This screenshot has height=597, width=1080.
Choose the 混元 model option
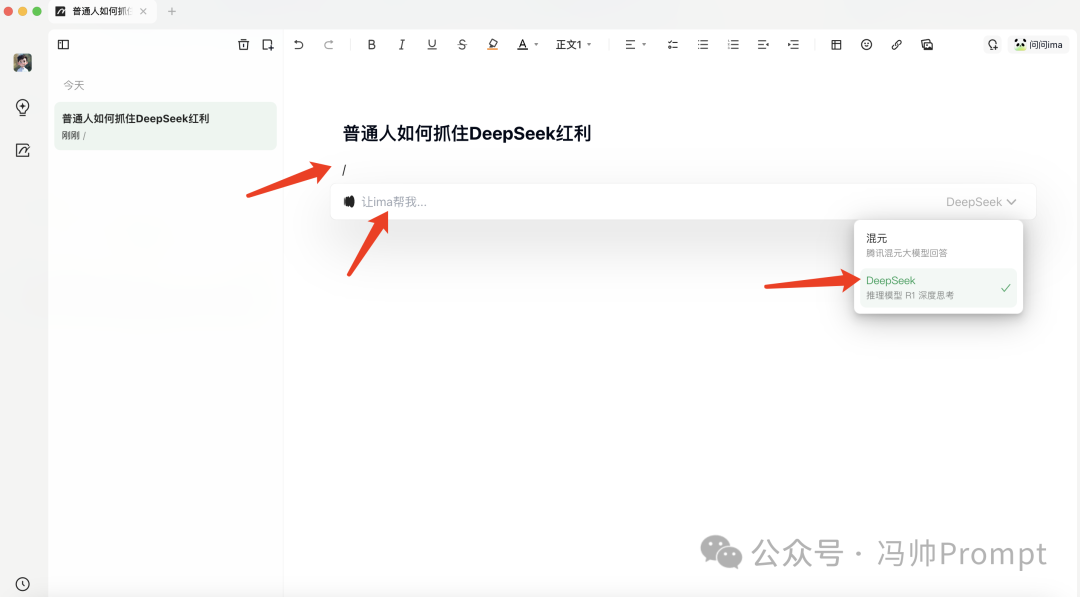[x=938, y=246]
